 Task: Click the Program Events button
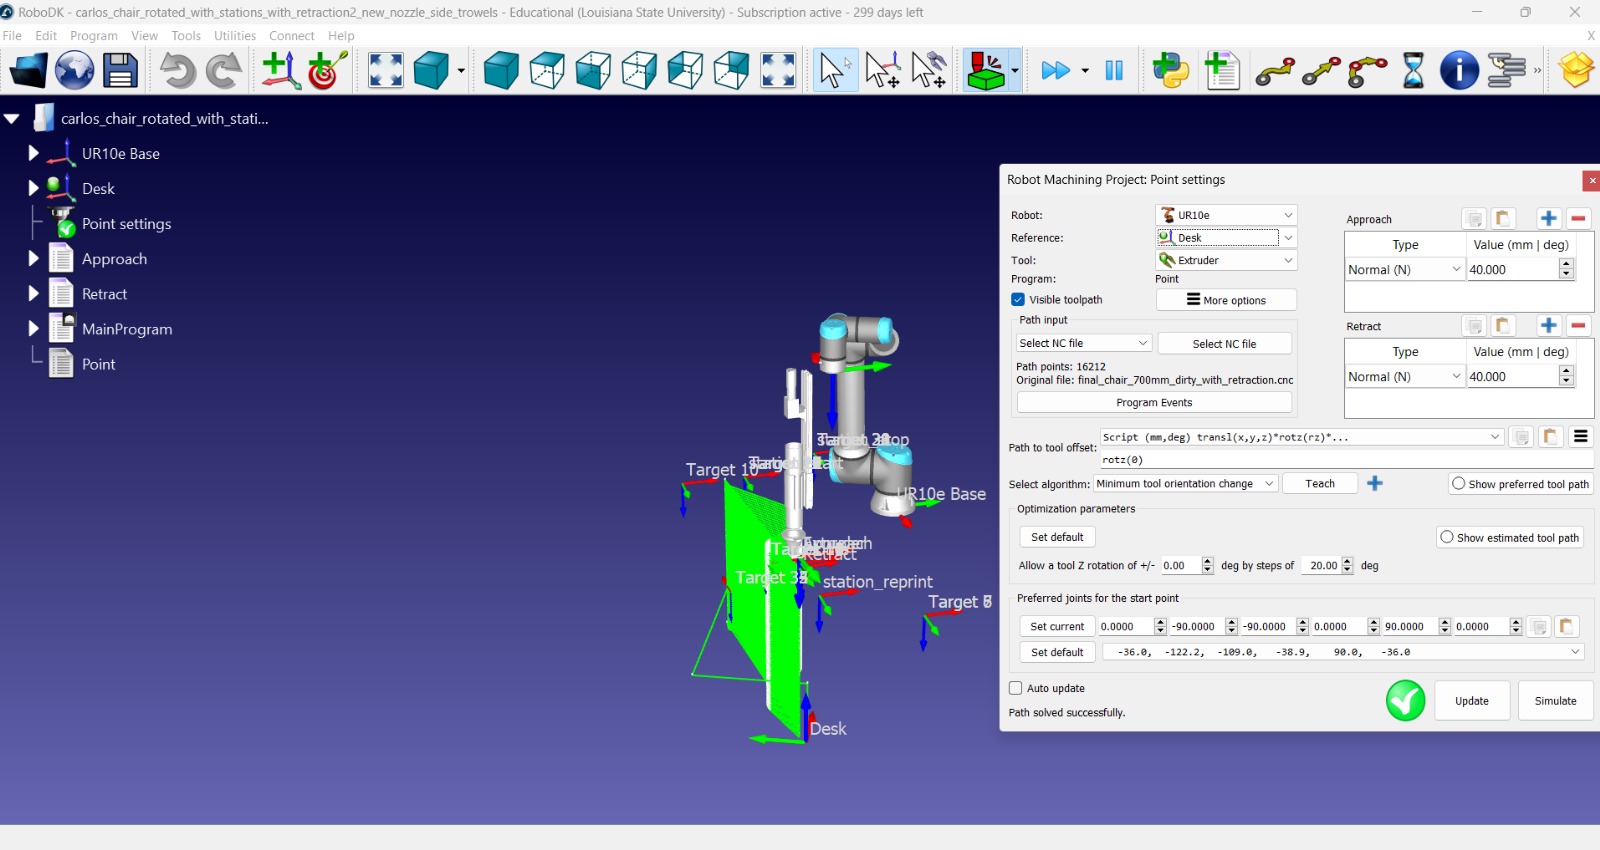click(x=1154, y=403)
